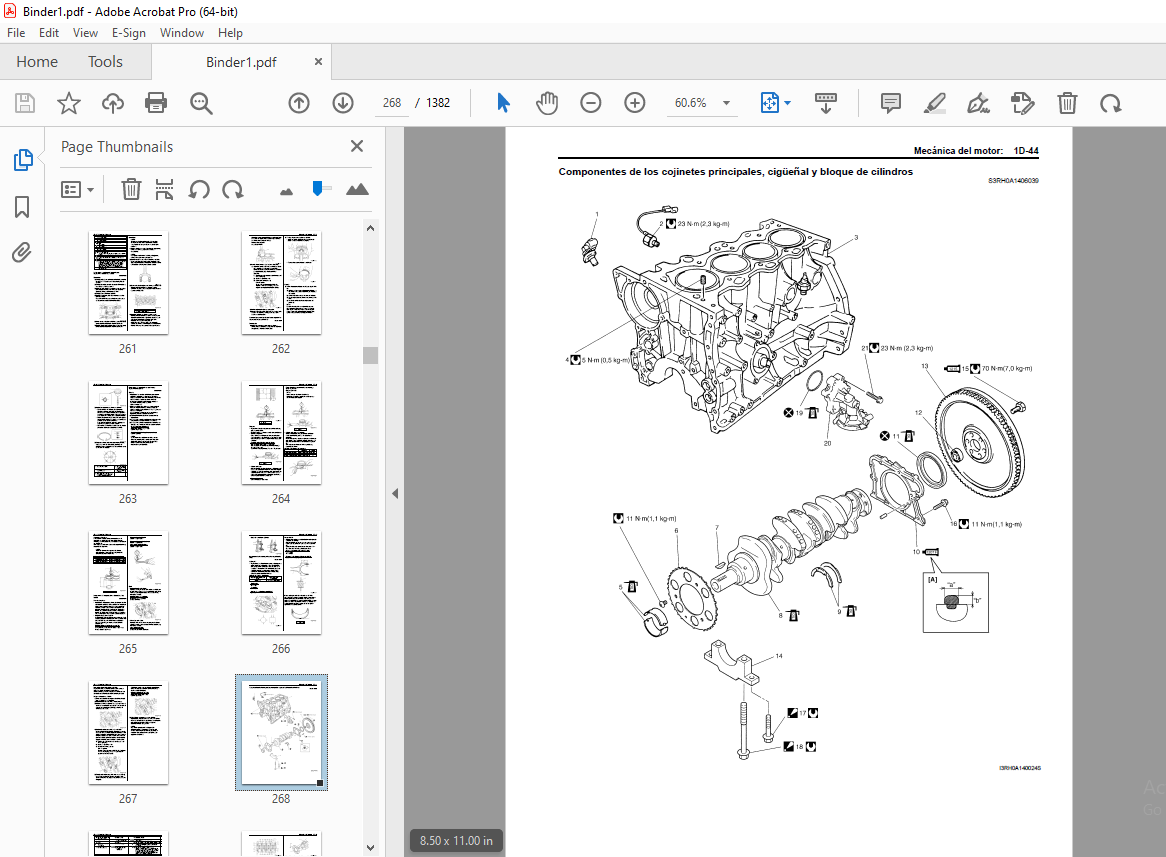
Task: Select the Hand pan tool
Action: click(x=547, y=103)
